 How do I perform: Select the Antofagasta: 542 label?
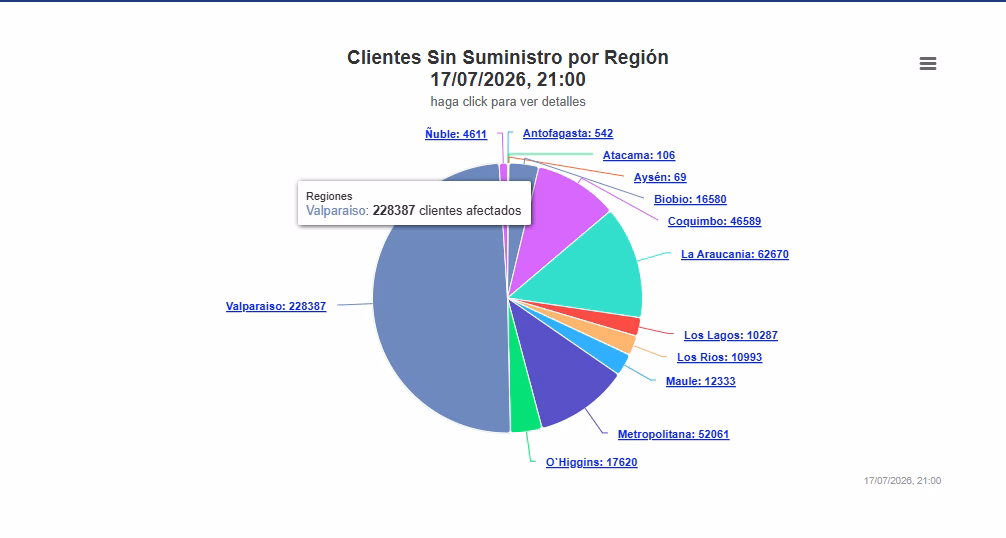tap(568, 133)
